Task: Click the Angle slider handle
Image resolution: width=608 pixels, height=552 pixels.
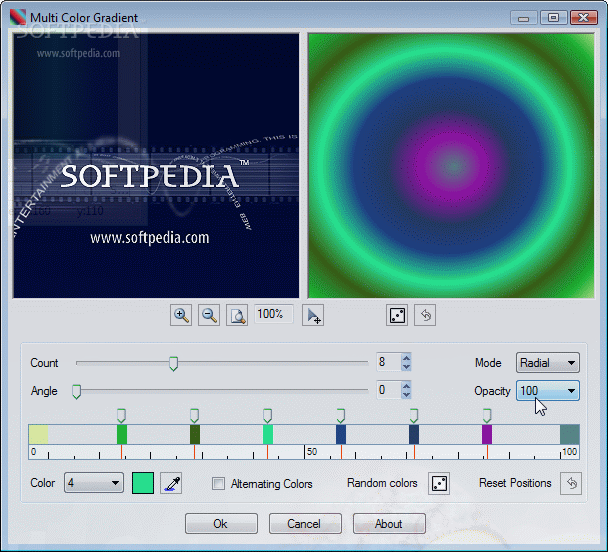Action: point(76,392)
